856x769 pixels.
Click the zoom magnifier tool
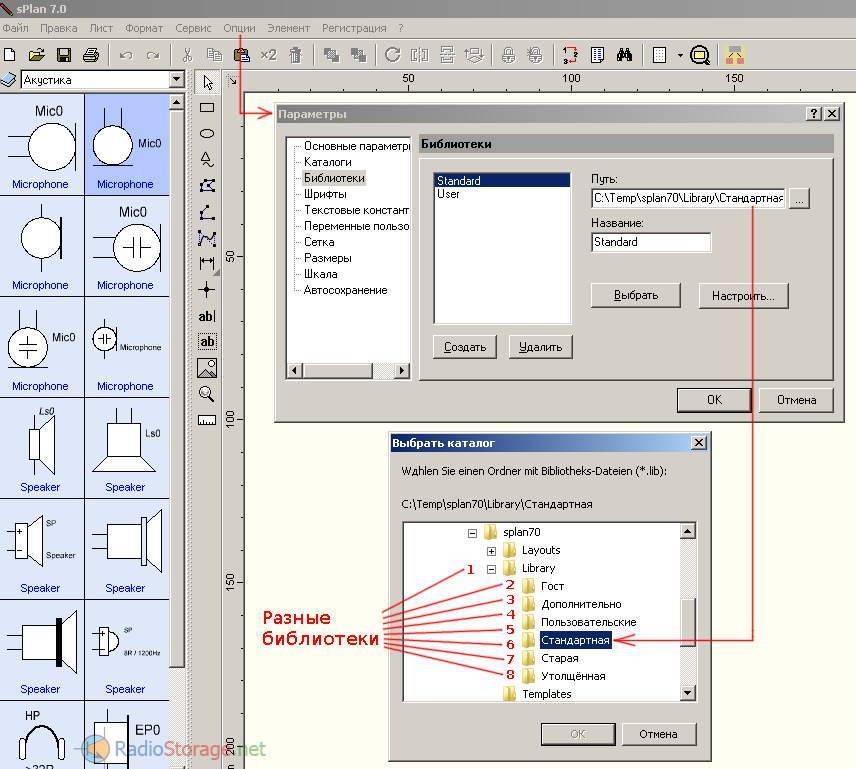coord(207,393)
